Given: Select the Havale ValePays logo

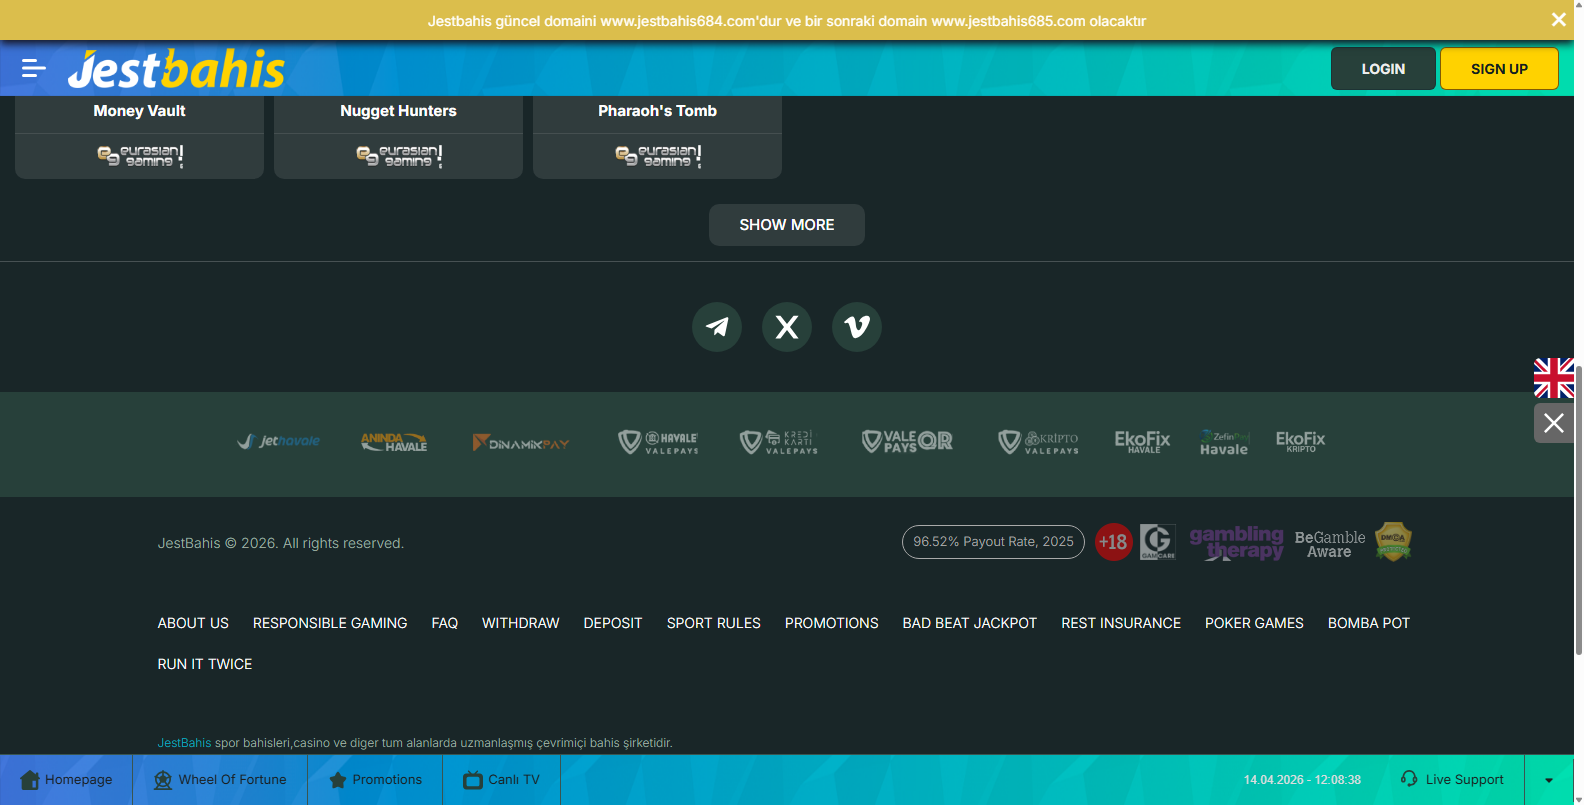Looking at the screenshot, I should coord(658,442).
